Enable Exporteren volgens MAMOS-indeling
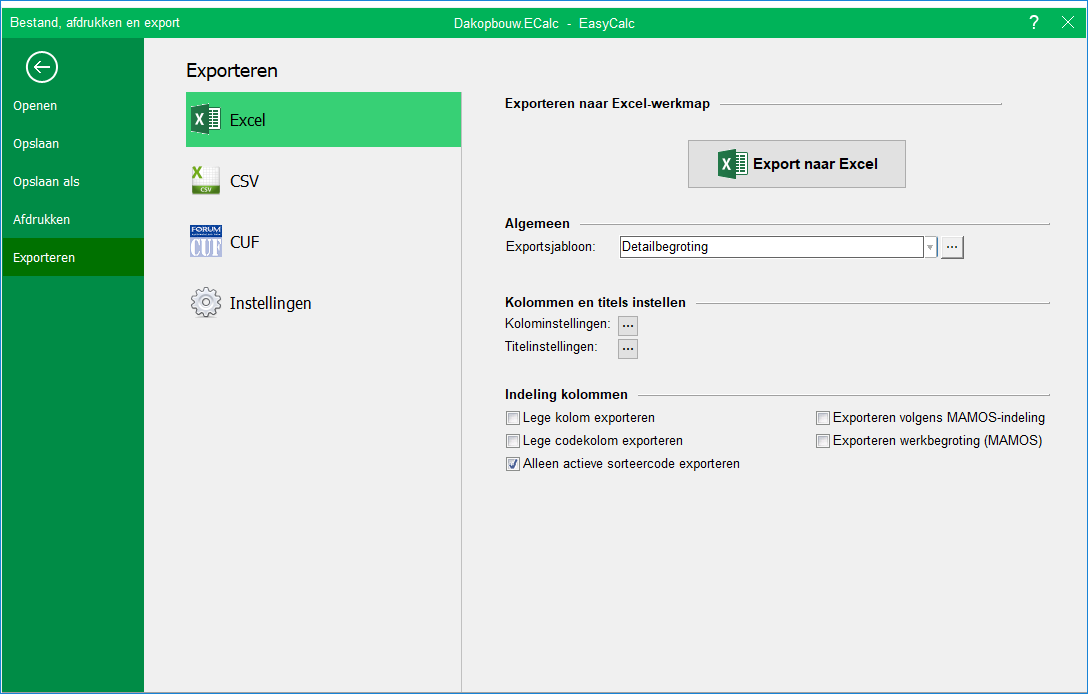Viewport: 1088px width, 694px height. [823, 418]
